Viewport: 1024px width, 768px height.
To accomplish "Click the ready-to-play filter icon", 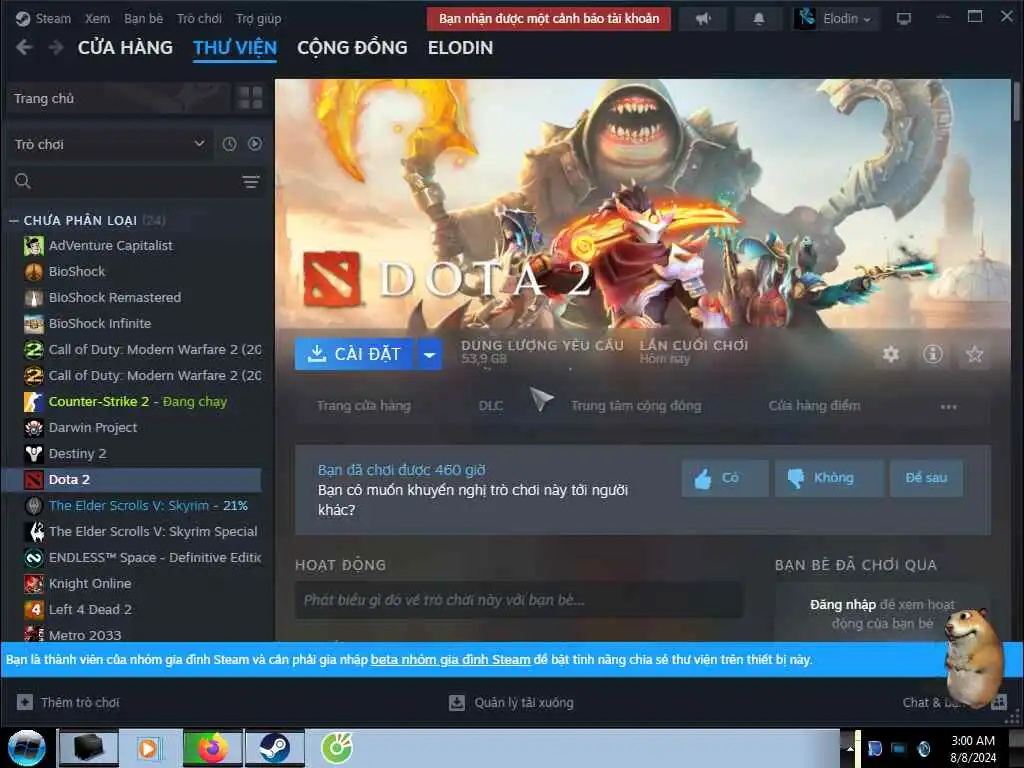I will click(x=255, y=144).
